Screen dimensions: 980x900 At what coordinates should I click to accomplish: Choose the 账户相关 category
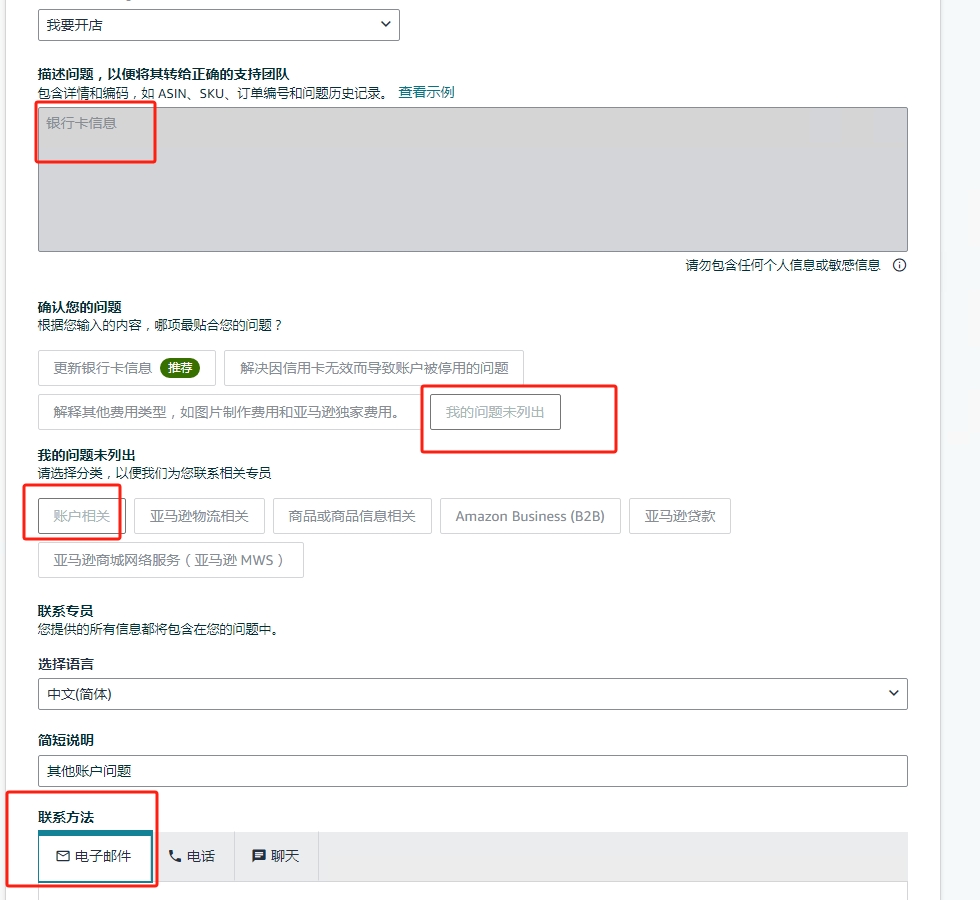pos(82,516)
